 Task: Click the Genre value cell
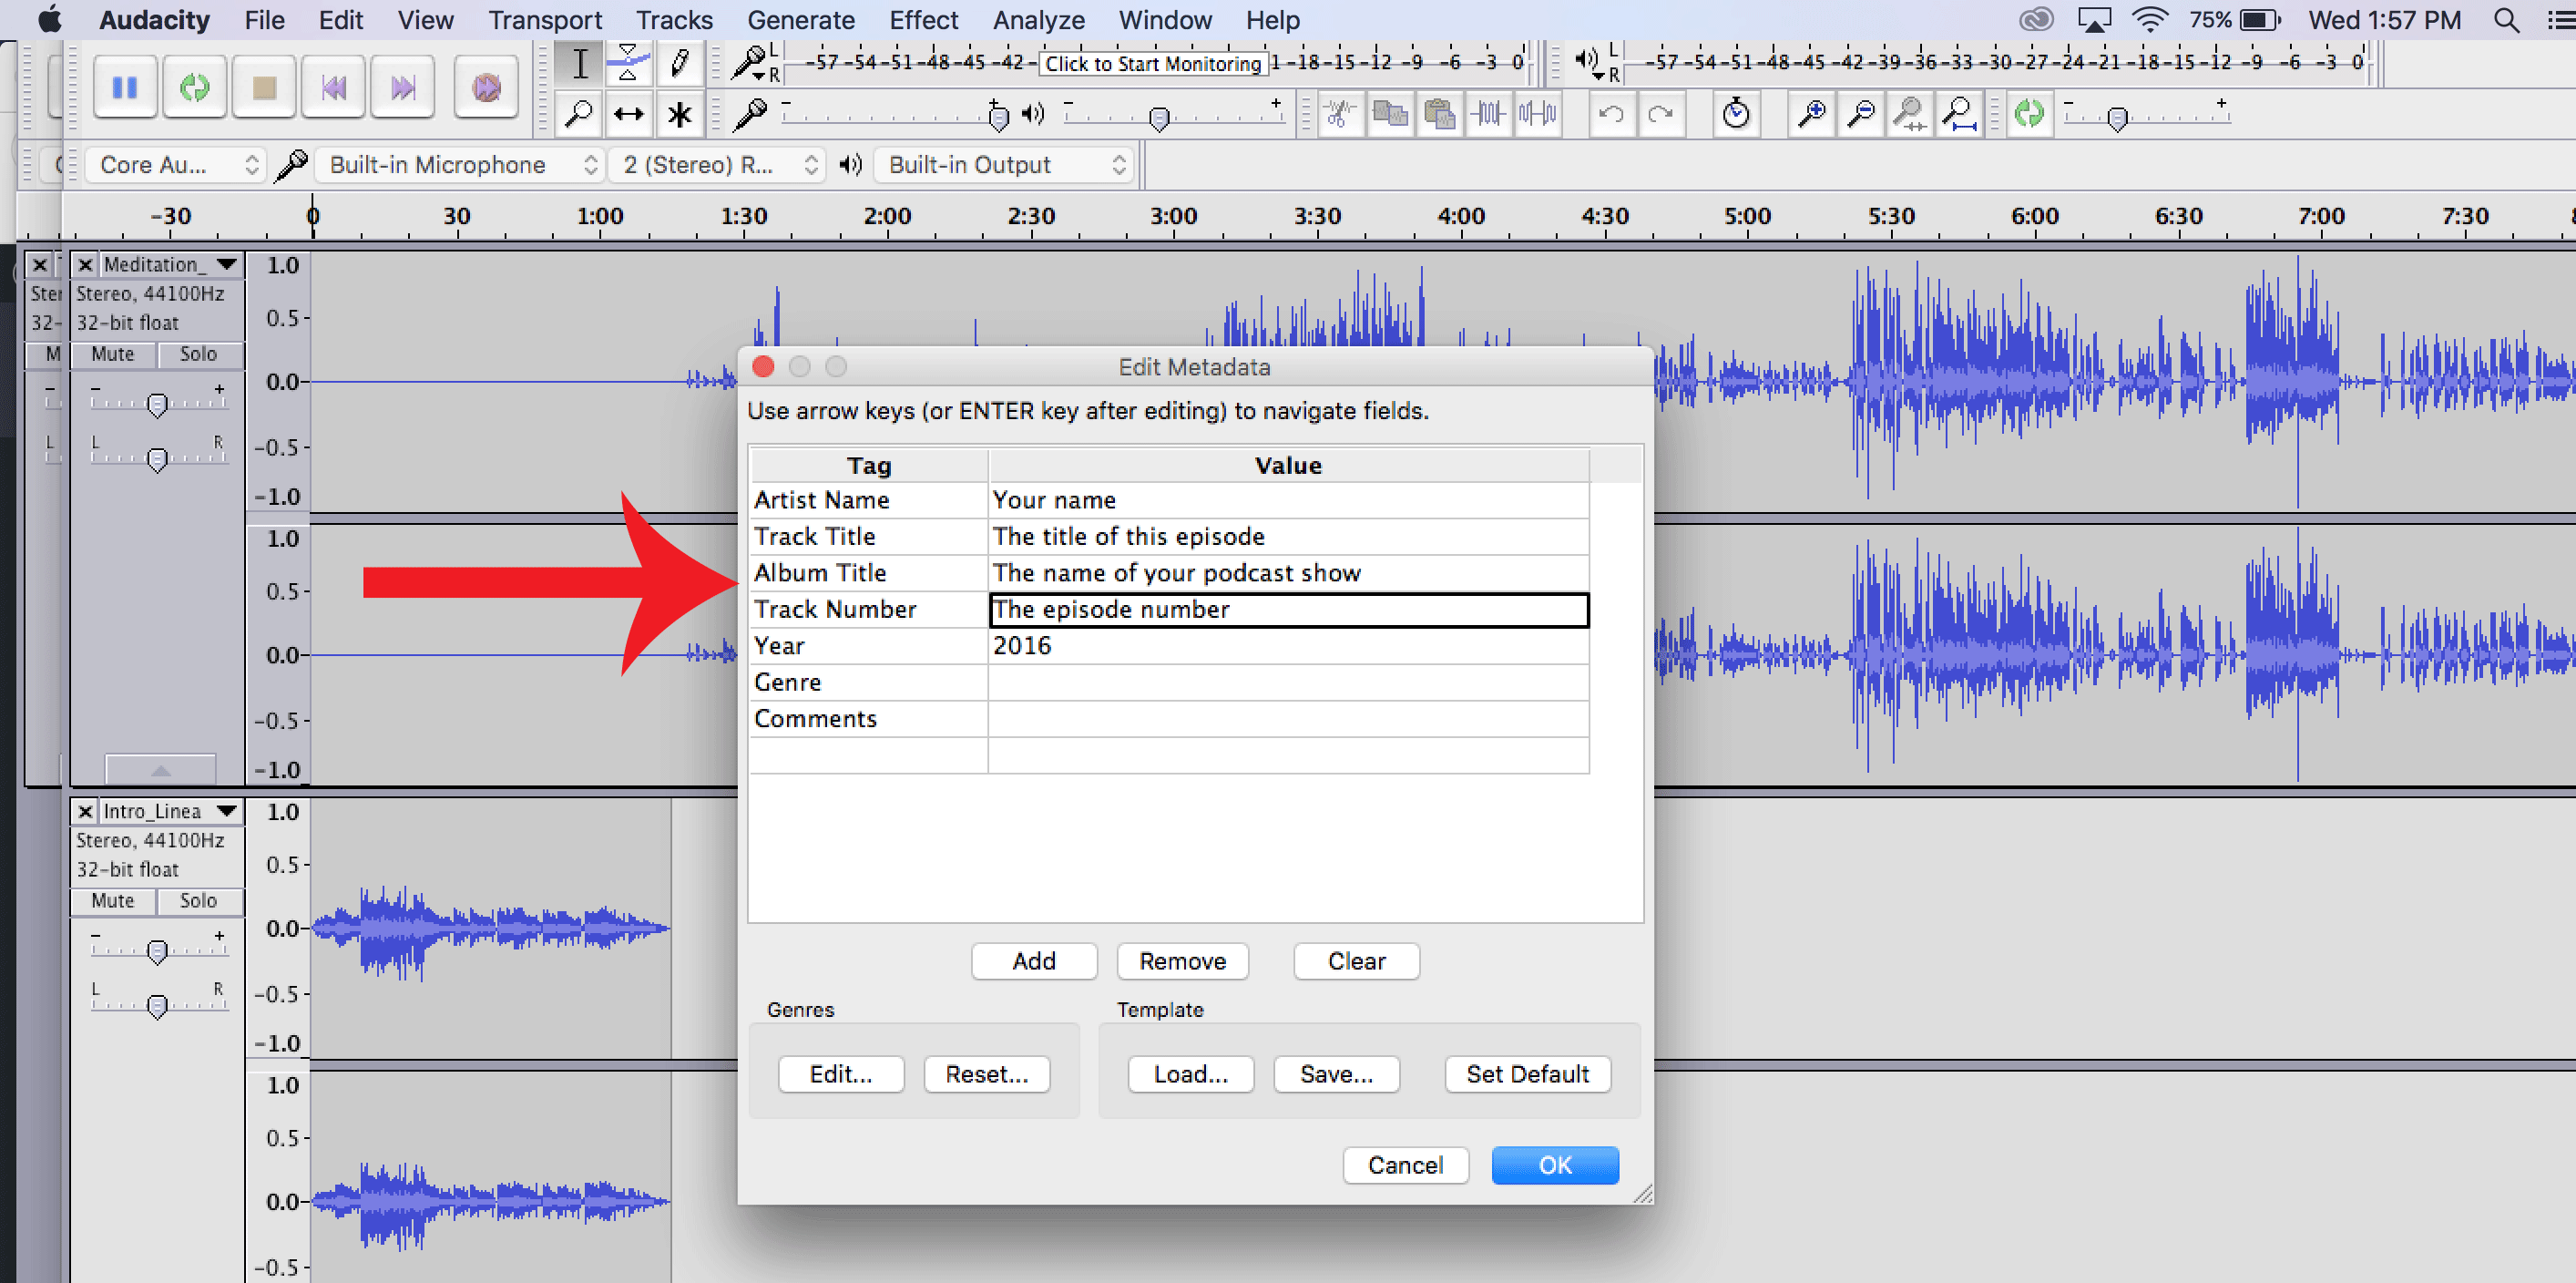(1288, 683)
